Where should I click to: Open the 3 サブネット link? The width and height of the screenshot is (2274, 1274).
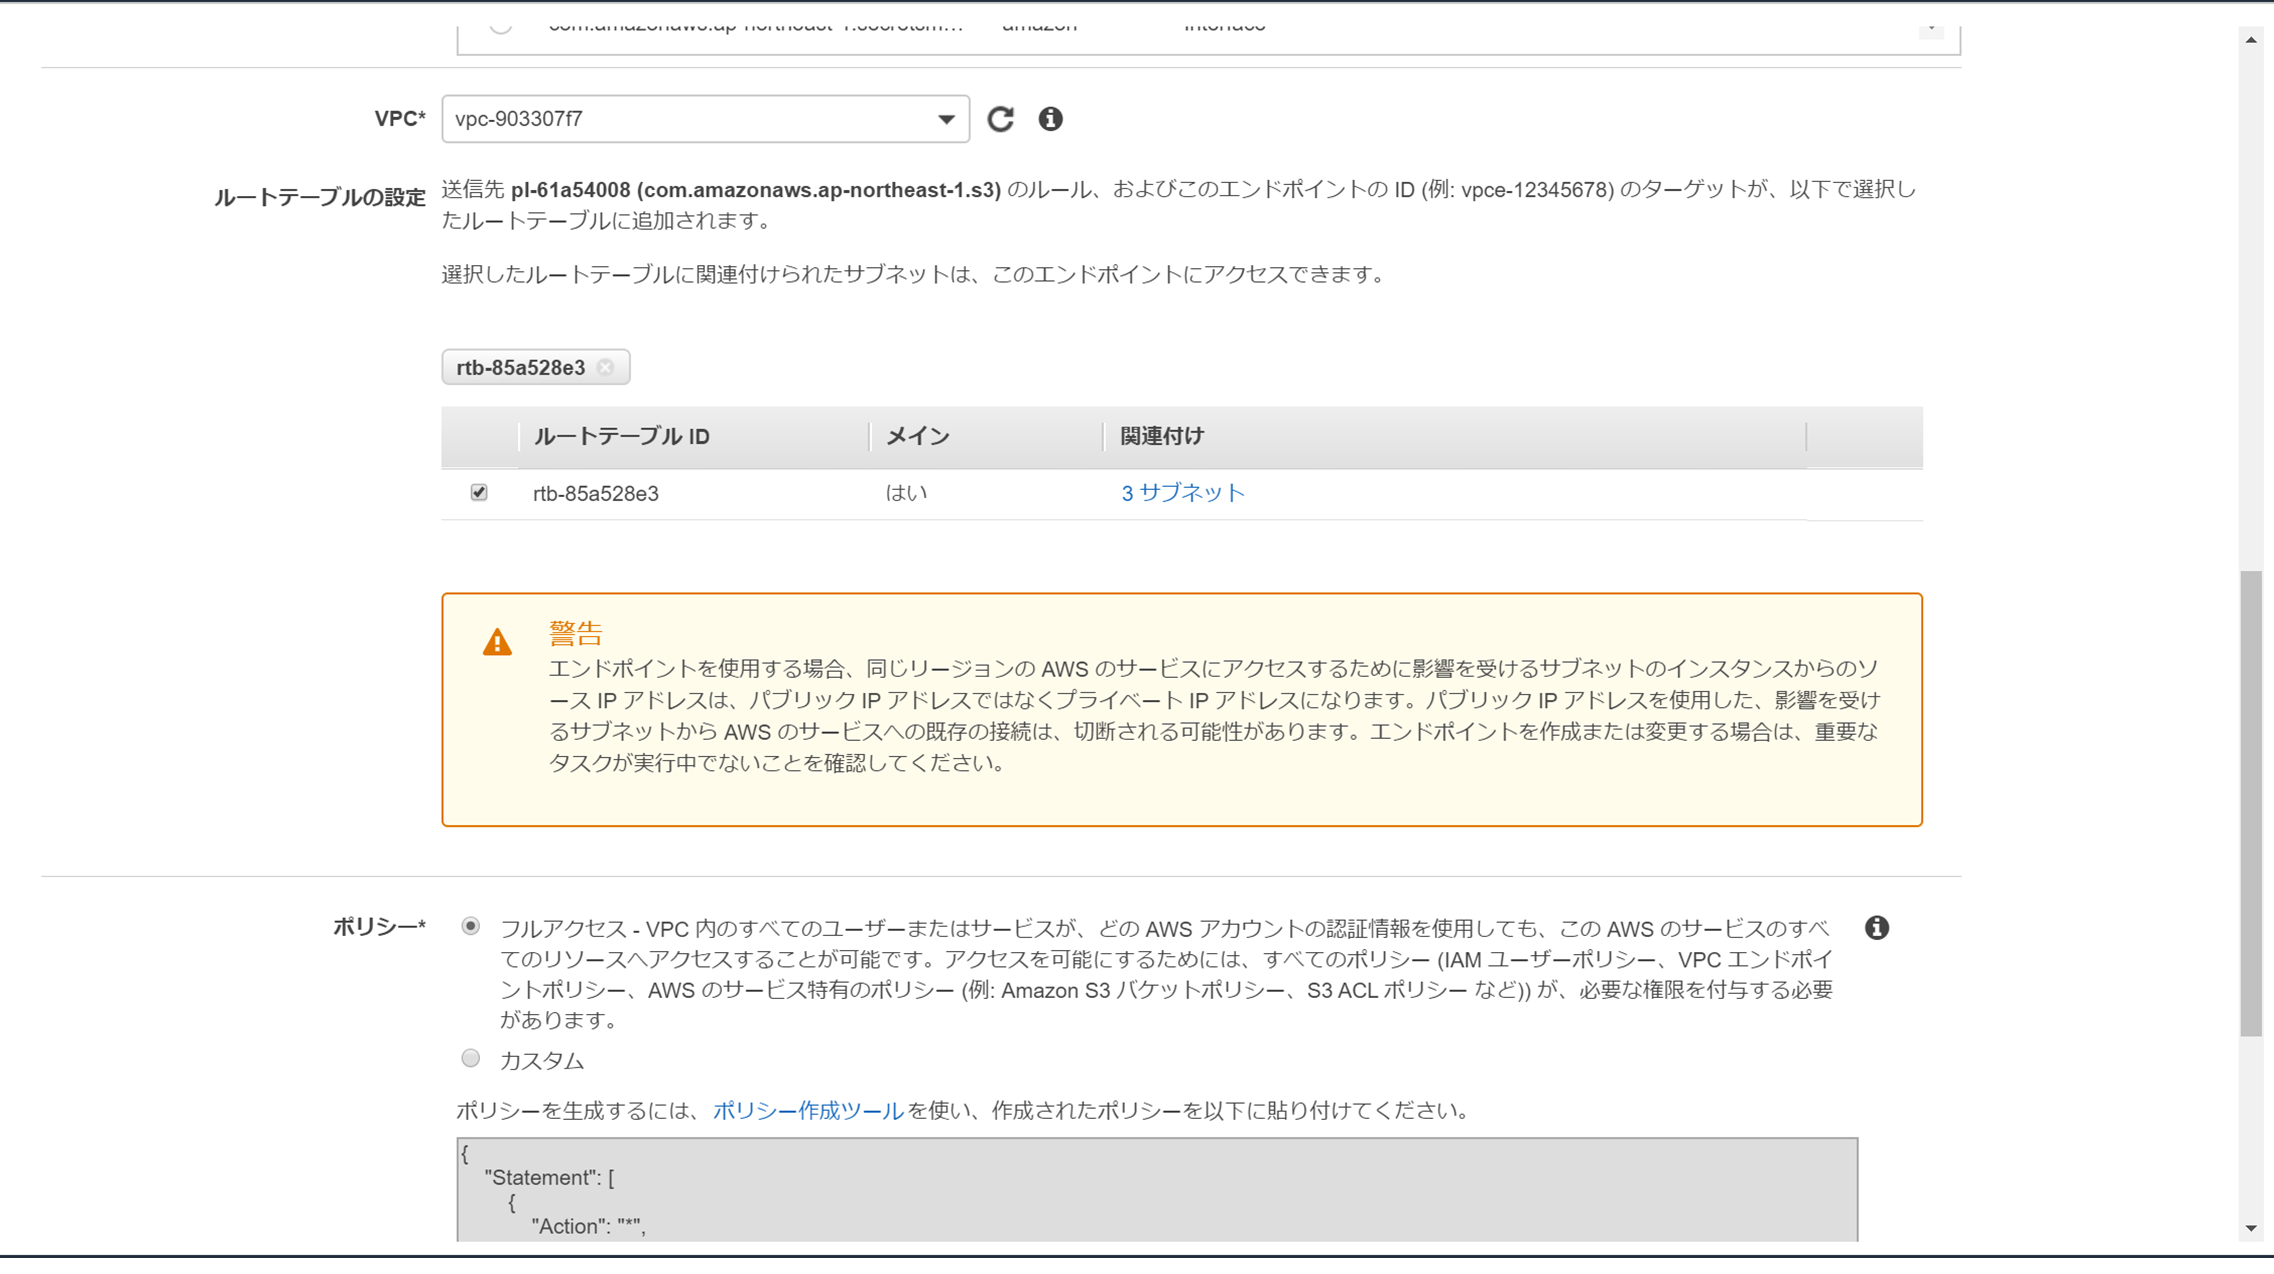coord(1182,493)
